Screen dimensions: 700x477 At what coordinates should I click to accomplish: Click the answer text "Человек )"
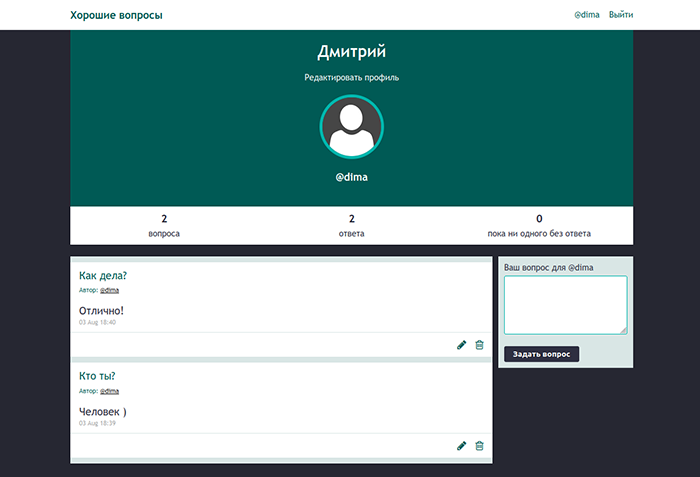(x=103, y=411)
